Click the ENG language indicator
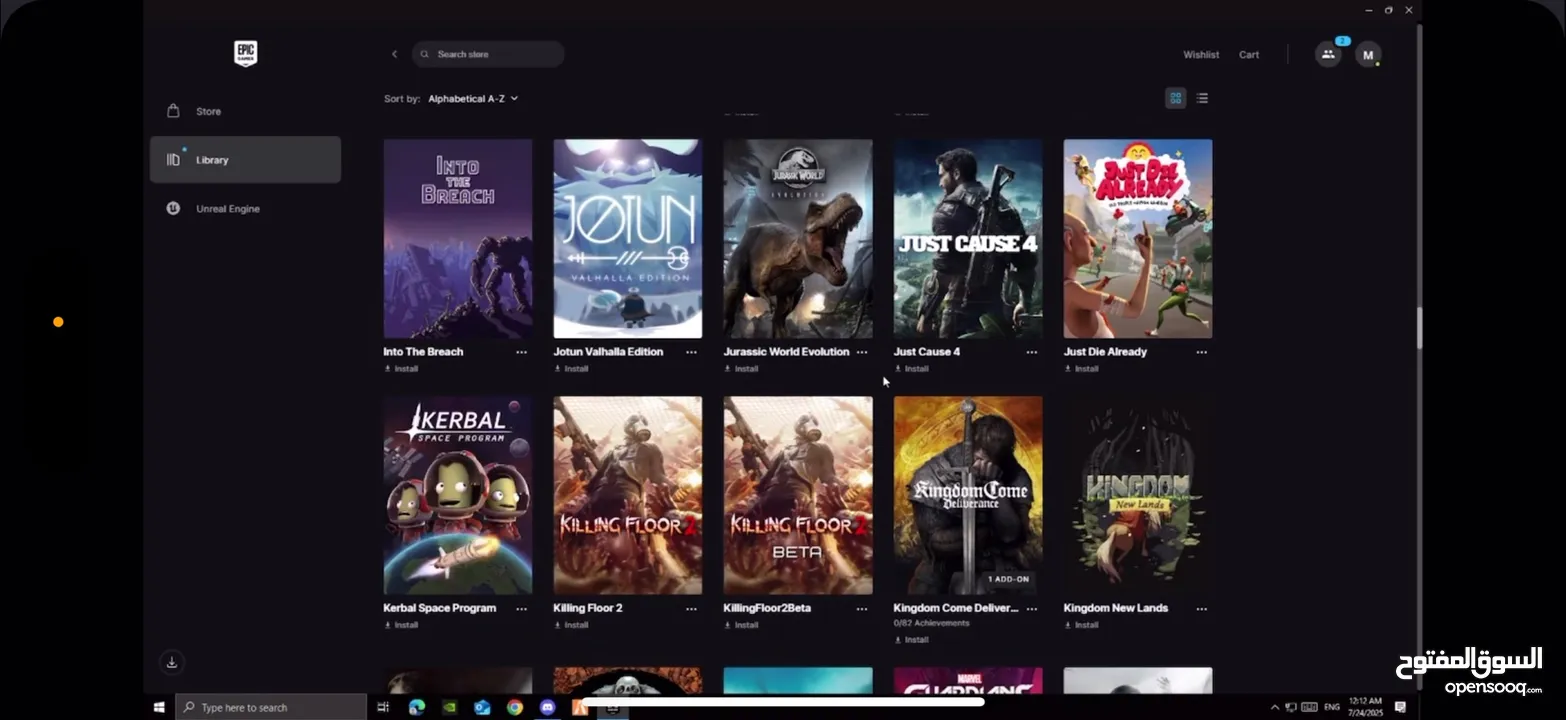Viewport: 1566px width, 720px height. click(x=1332, y=707)
